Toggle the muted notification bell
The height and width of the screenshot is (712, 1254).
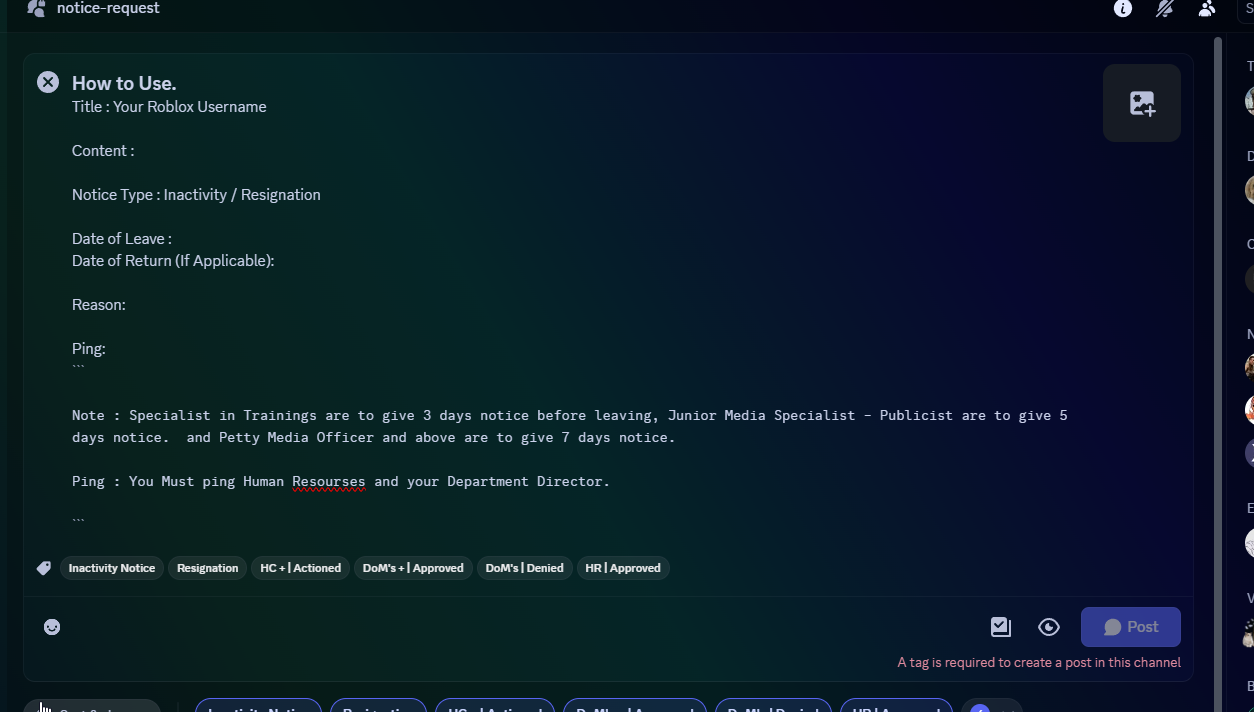tap(1165, 9)
